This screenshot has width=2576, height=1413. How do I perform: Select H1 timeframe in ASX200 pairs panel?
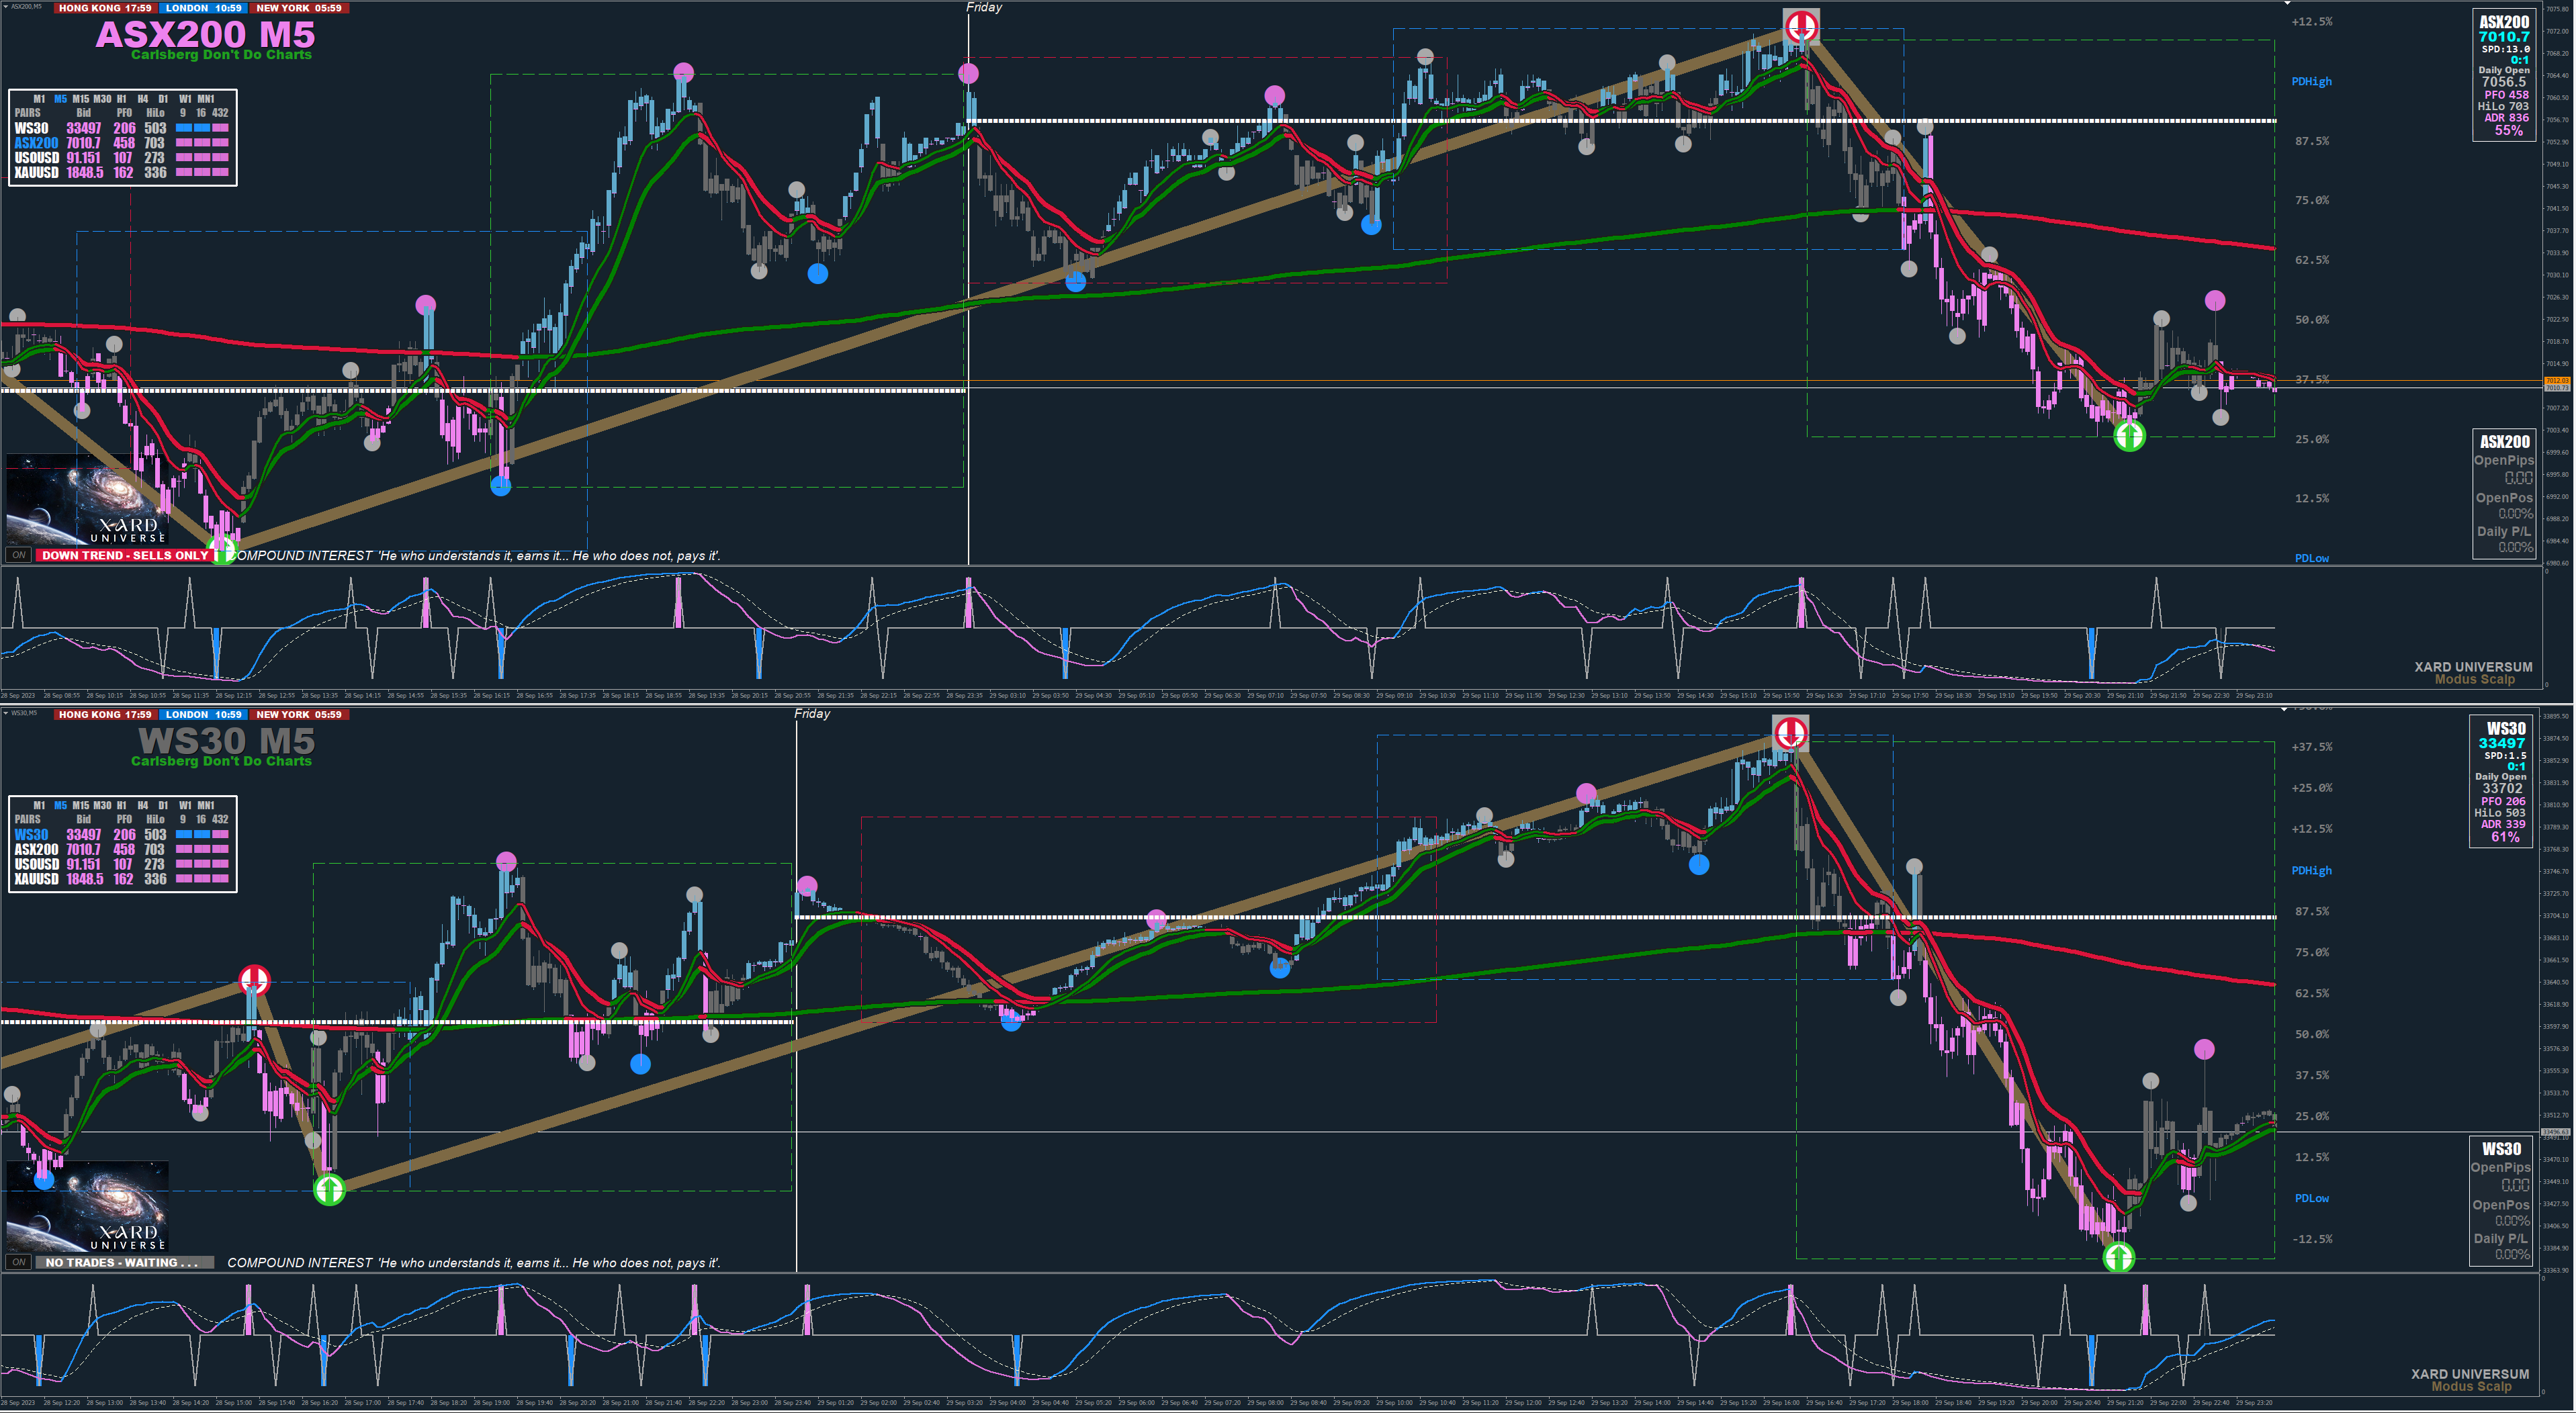121,99
